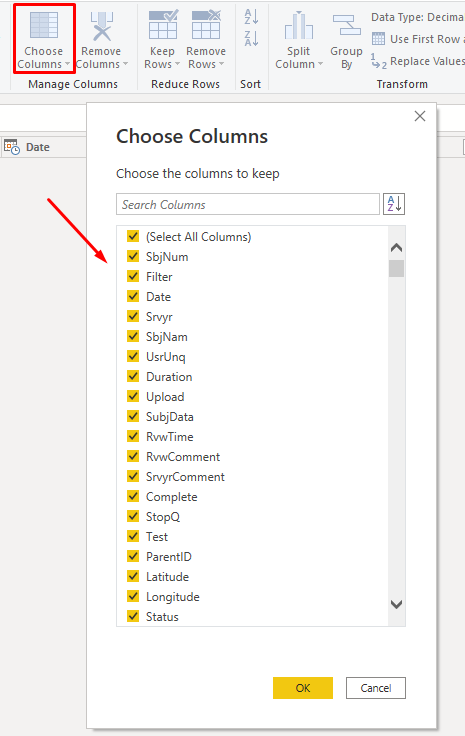Toggle the Latitude column checkbox

point(133,576)
